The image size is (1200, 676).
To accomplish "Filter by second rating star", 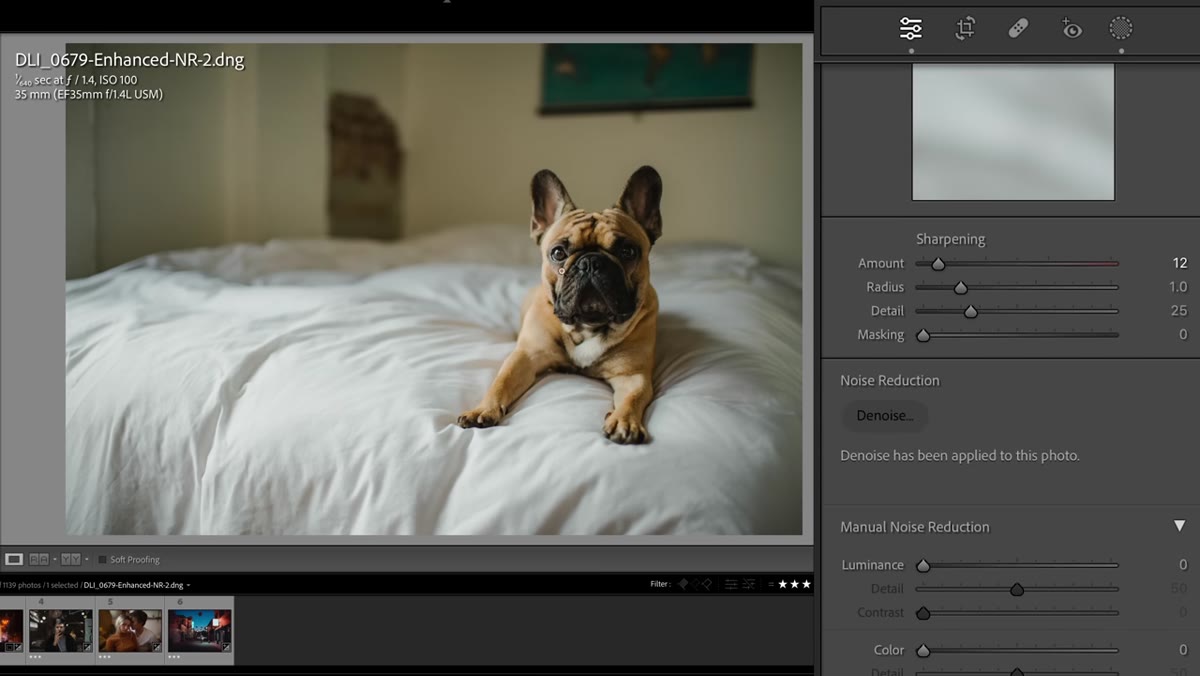I will [795, 584].
